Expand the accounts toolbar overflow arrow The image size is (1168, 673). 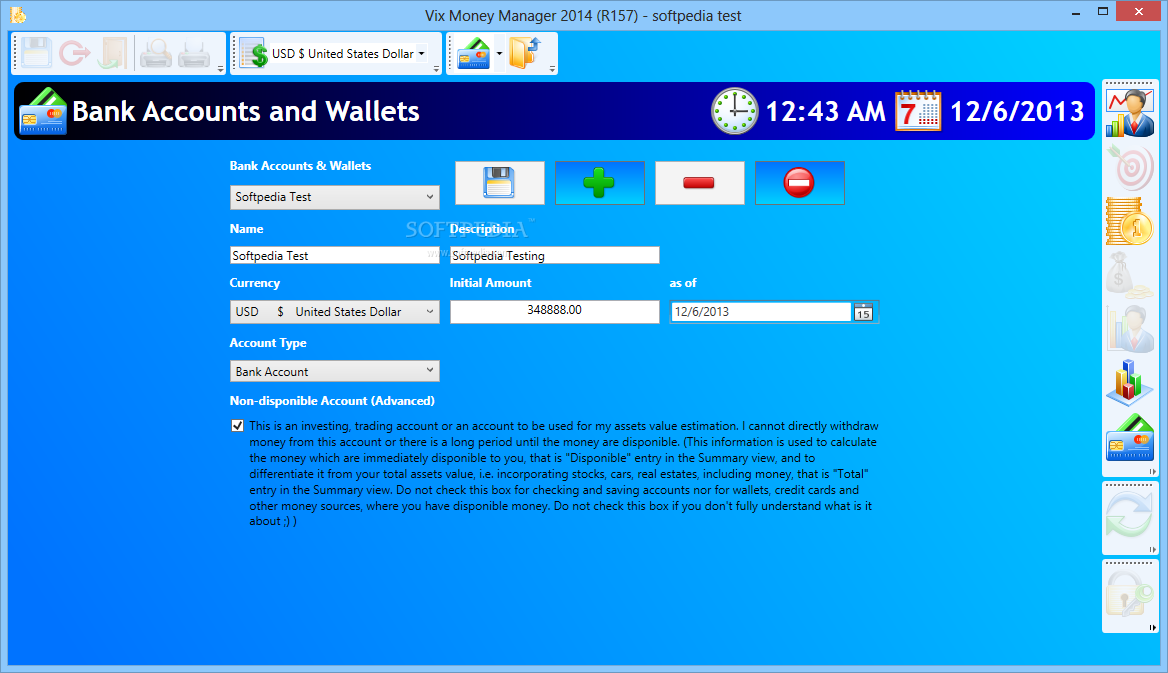point(552,69)
